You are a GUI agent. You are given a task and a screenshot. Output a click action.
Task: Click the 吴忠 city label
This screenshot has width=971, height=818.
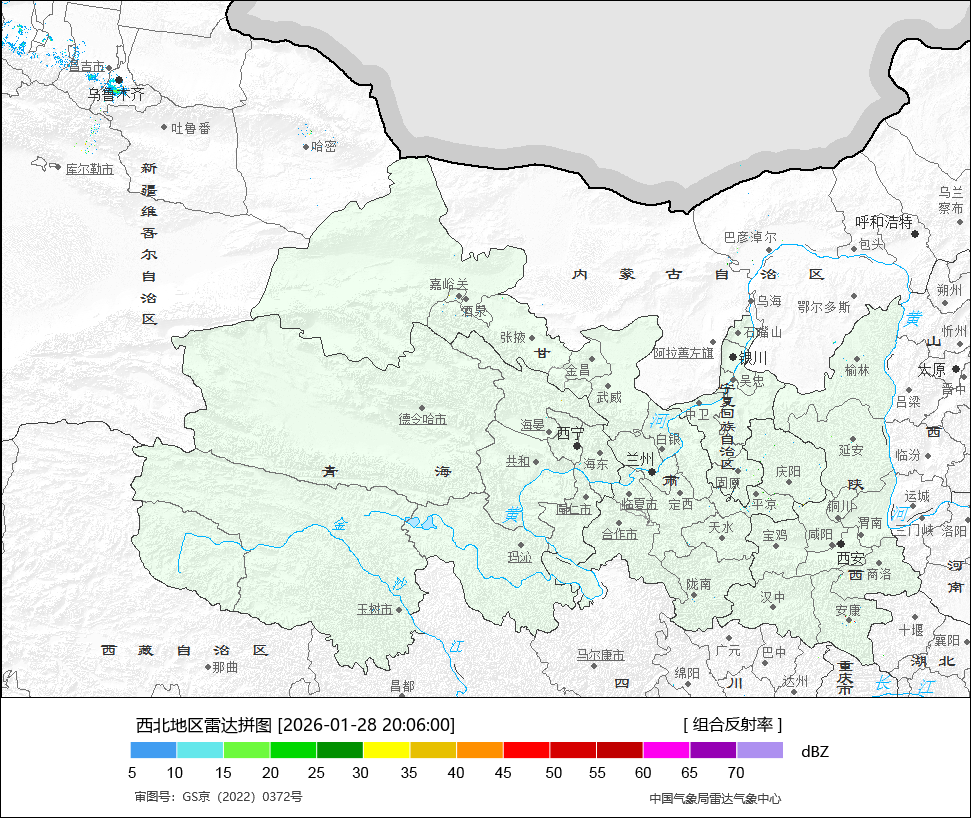(x=752, y=381)
